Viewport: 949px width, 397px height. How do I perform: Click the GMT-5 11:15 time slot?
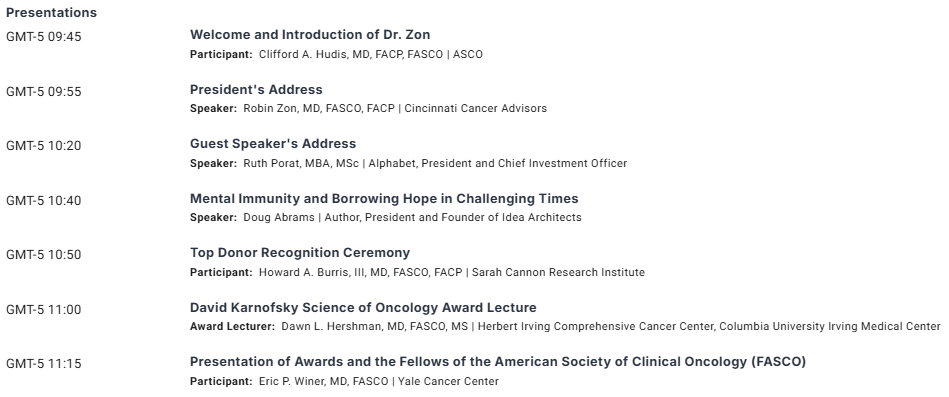coord(44,364)
